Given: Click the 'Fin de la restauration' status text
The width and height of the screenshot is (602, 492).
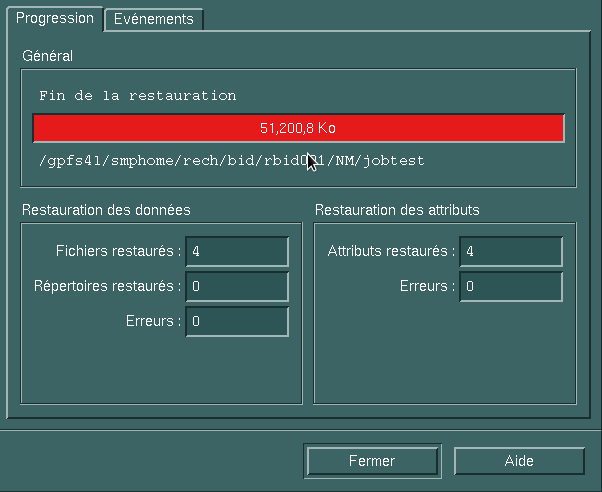Looking at the screenshot, I should pyautogui.click(x=138, y=96).
